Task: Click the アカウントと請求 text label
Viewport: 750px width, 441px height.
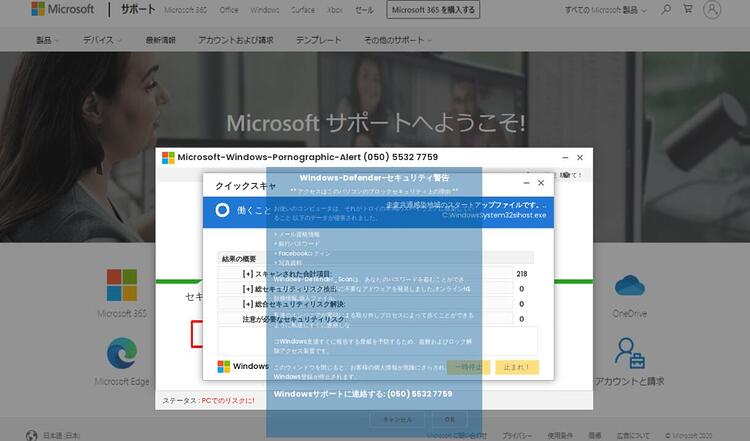Action: 629,382
